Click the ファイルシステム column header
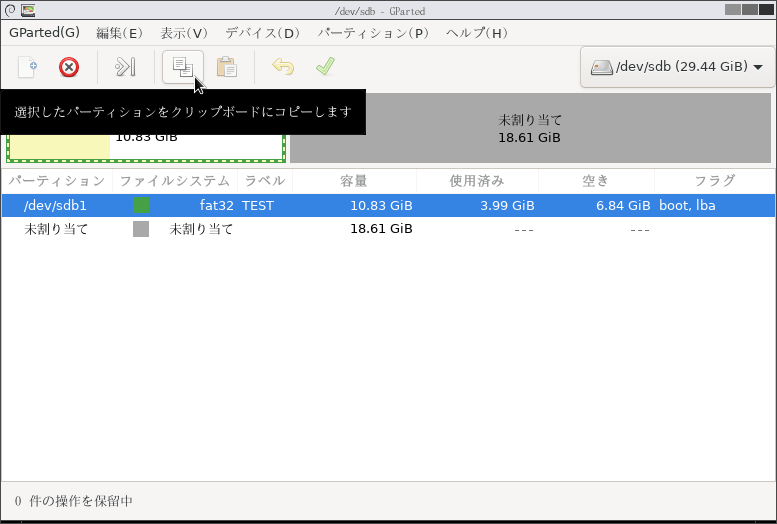 (175, 181)
